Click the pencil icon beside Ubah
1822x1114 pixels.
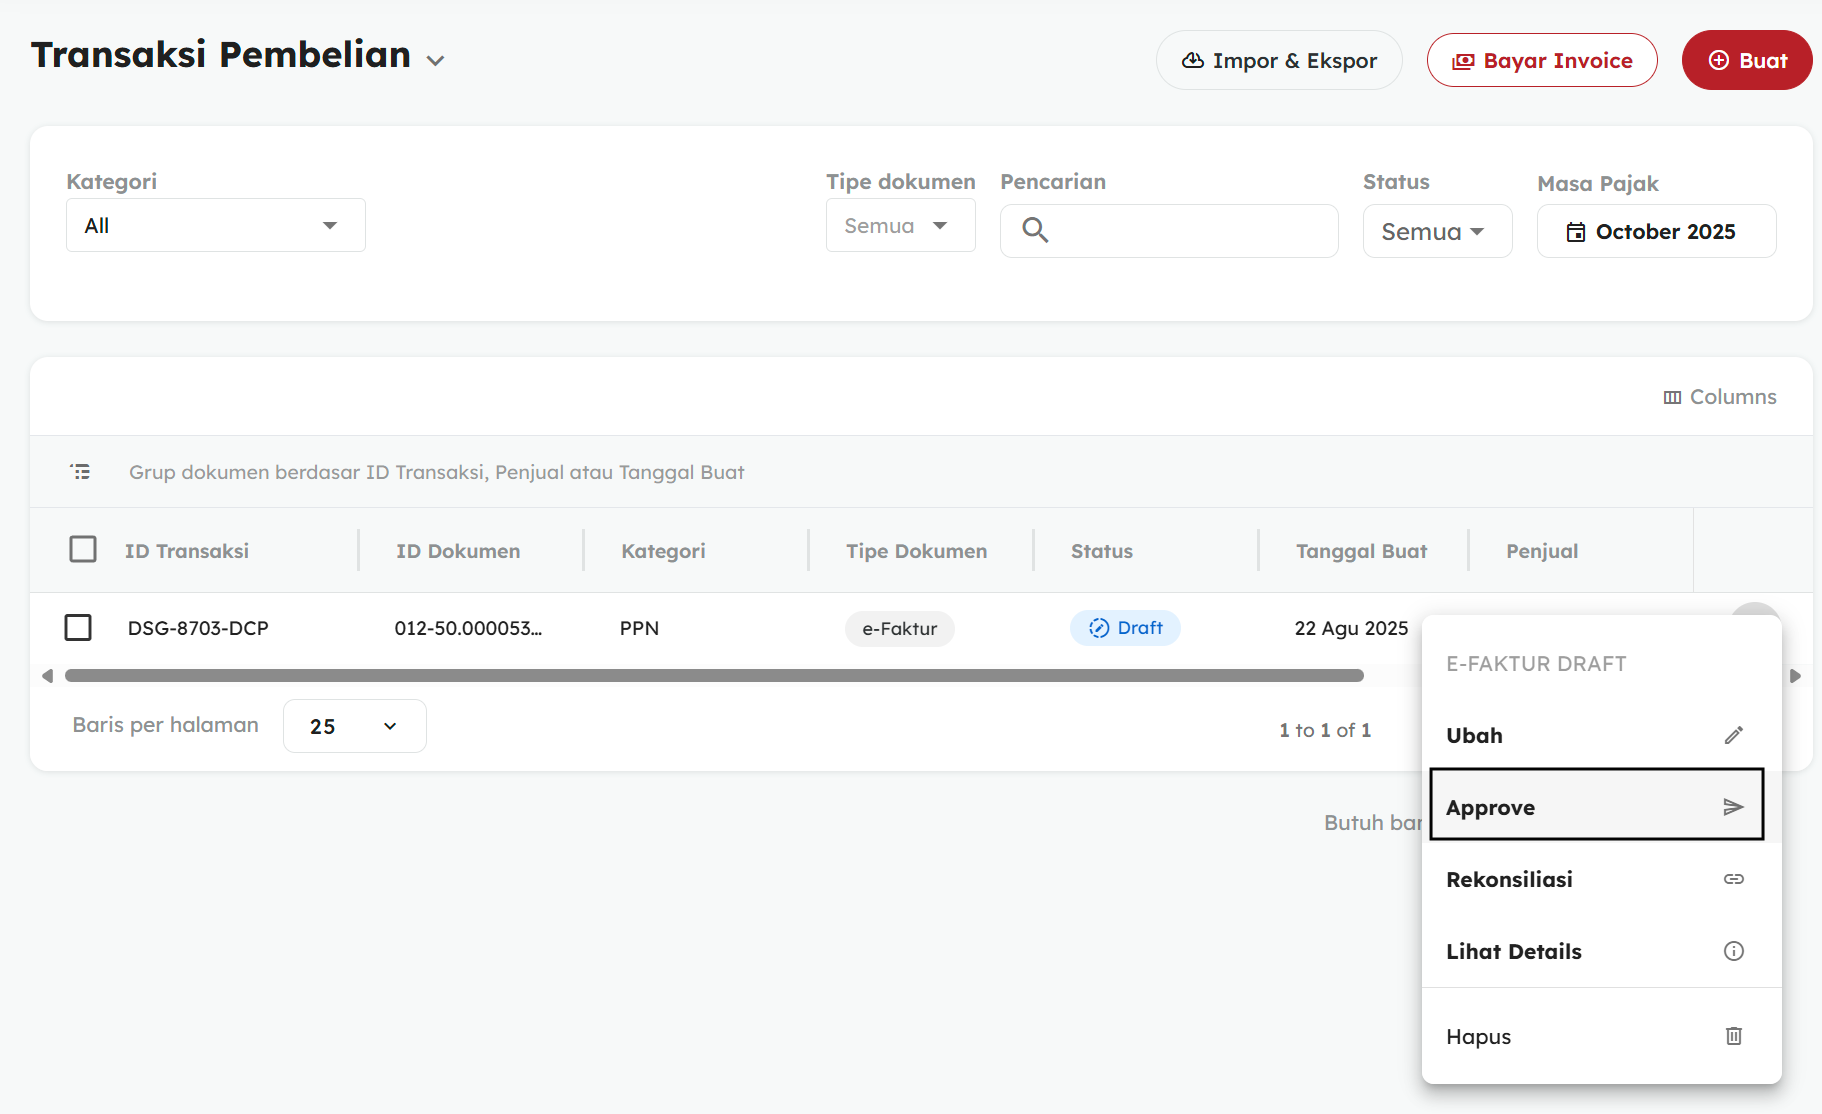(1734, 735)
